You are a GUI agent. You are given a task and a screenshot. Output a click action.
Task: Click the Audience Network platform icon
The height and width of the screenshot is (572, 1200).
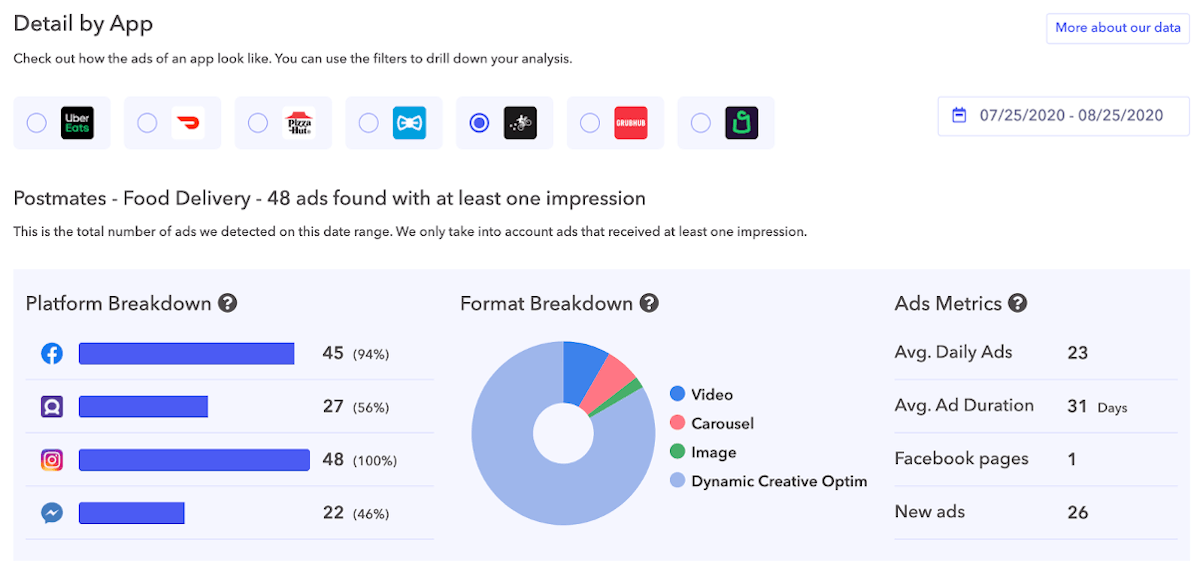[x=52, y=406]
